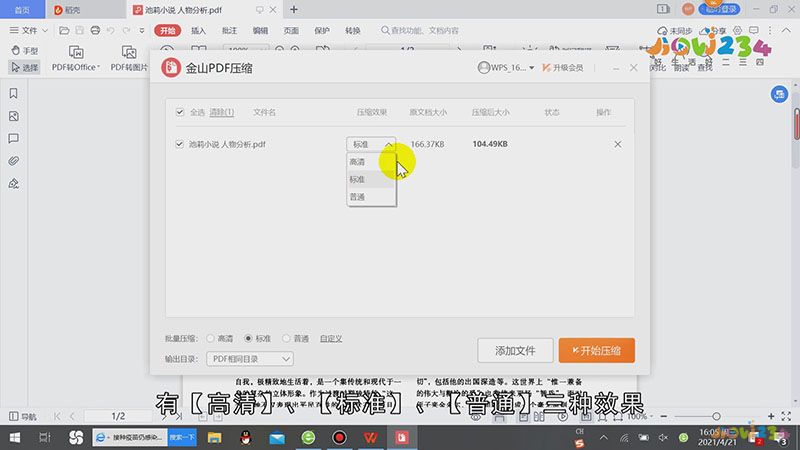Viewport: 800px width, 450px height.
Task: Open the thumbnail panel in left sidebar
Action: tap(14, 116)
